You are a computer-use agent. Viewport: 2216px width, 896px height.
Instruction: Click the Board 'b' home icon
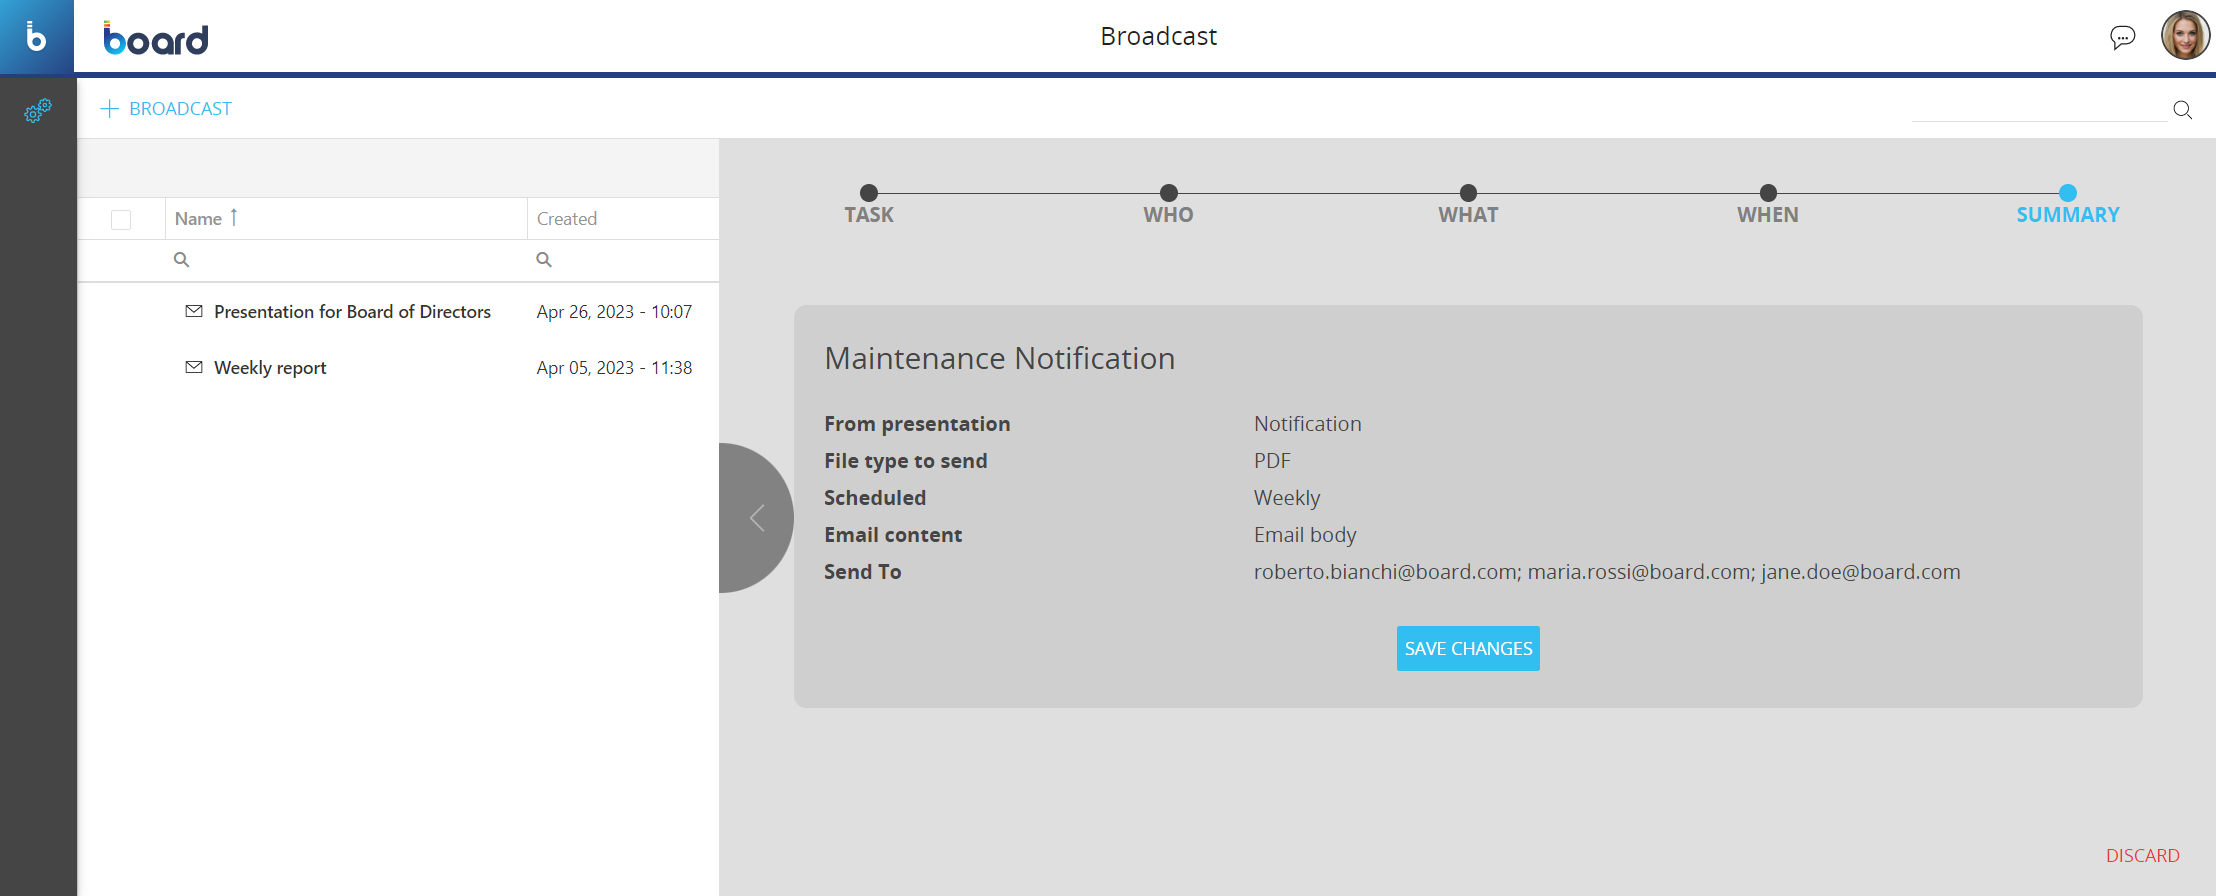click(36, 37)
